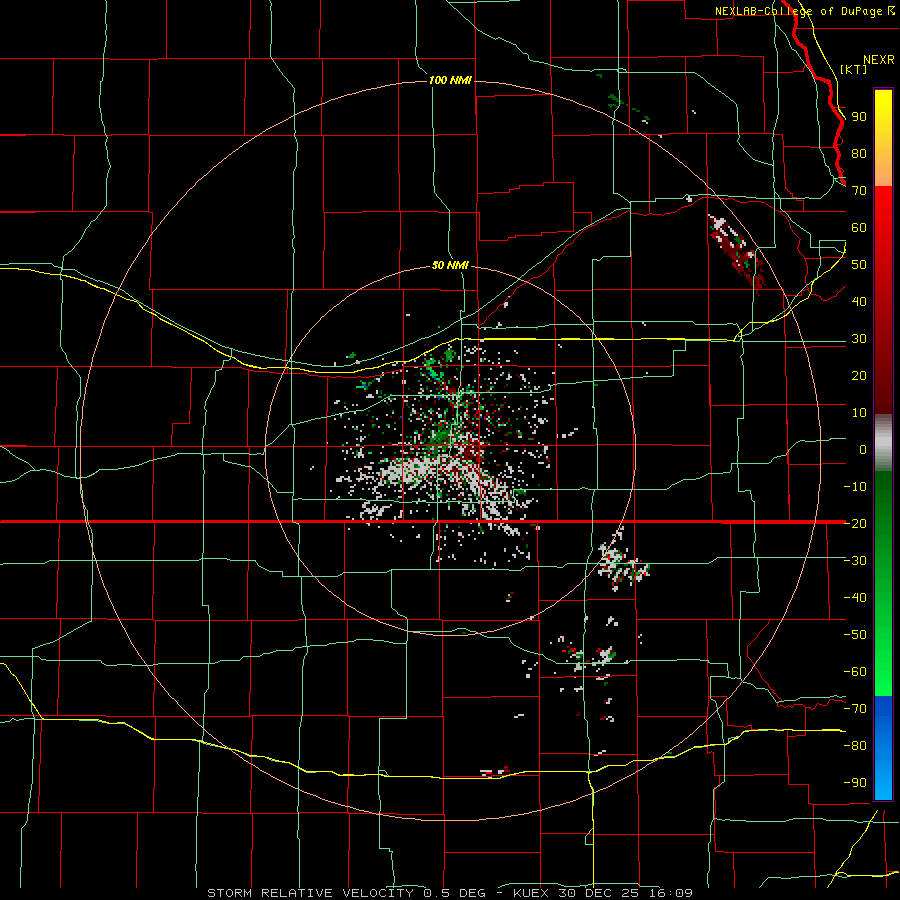Click the -90 value on velocity scale
This screenshot has width=900, height=900.
[x=855, y=782]
